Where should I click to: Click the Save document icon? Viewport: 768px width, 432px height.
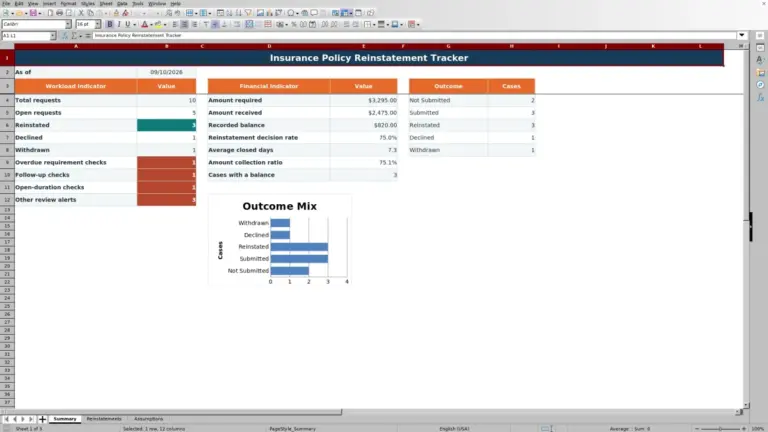[33, 13]
